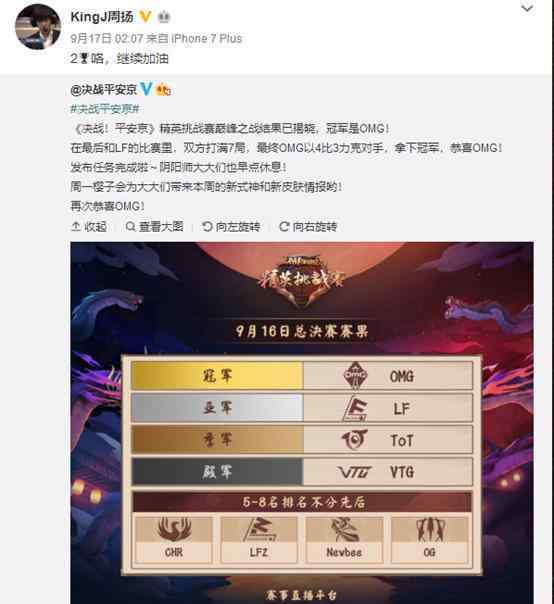554x604 pixels.
Task: Collapse the image with 收起
Action: click(x=89, y=226)
